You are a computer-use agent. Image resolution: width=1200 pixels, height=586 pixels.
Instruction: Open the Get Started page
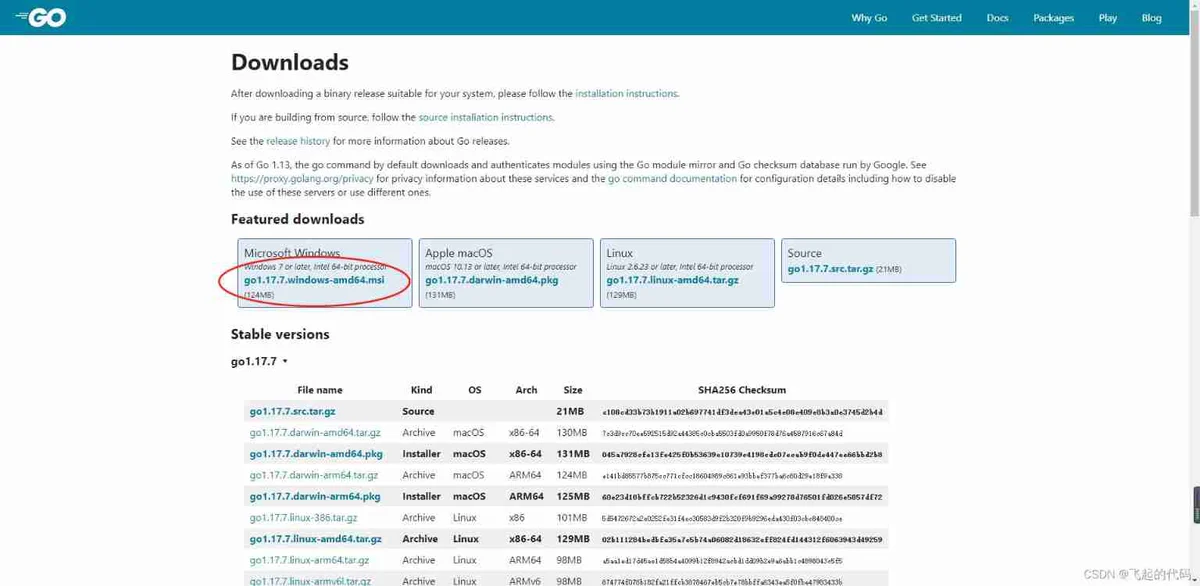pos(936,18)
